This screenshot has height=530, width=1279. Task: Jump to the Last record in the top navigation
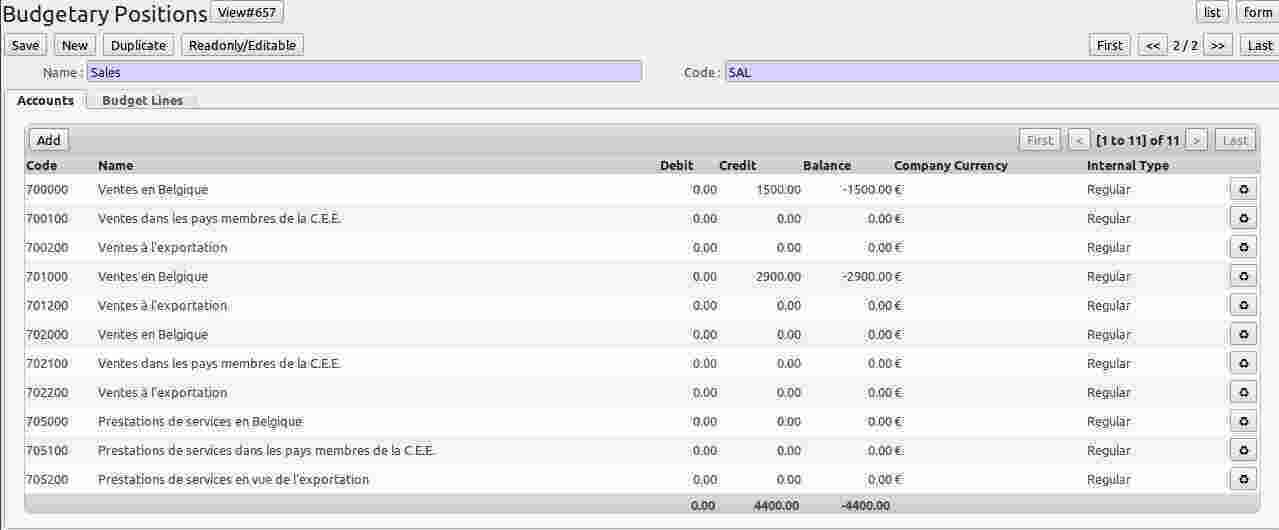tap(1259, 45)
